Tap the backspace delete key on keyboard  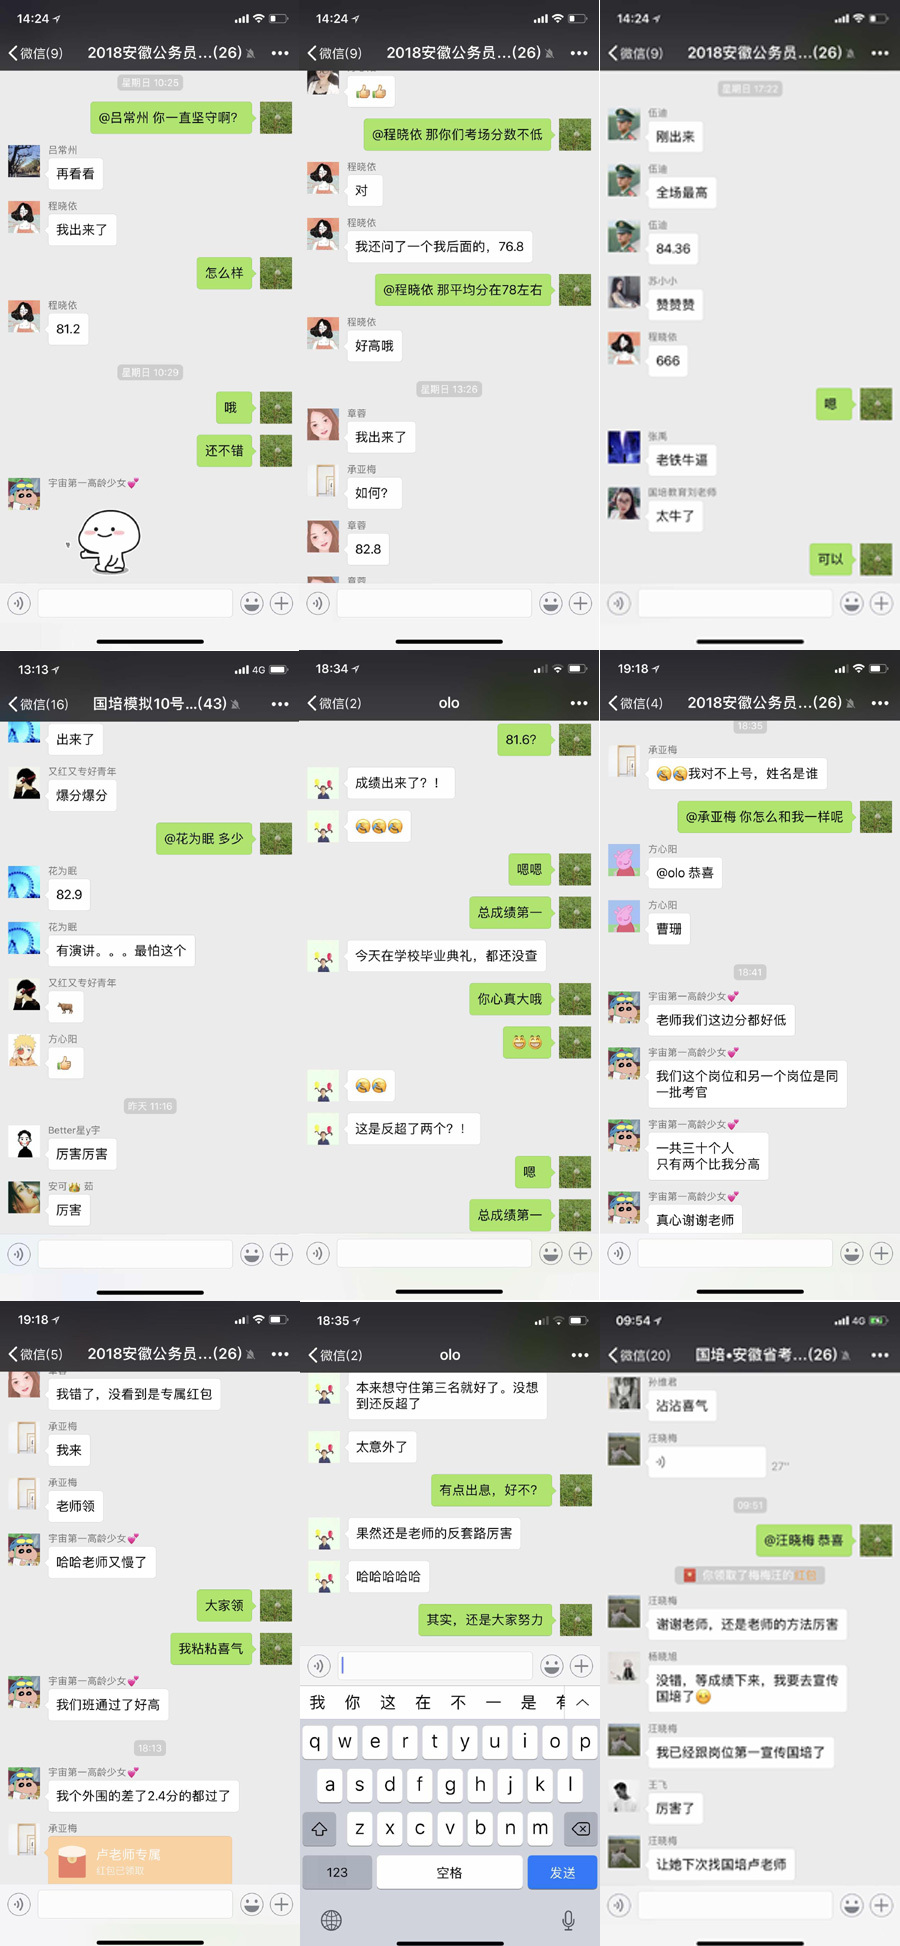[x=580, y=1828]
